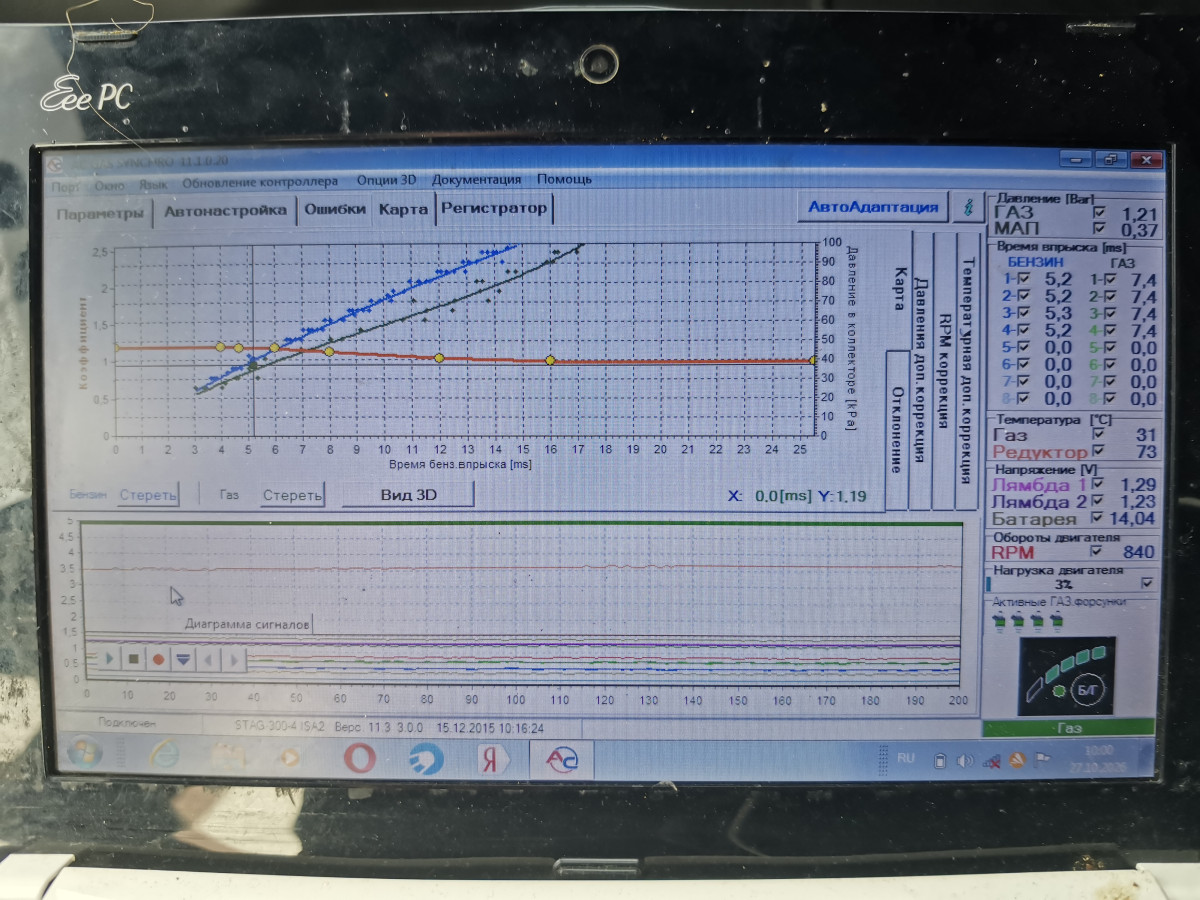The image size is (1200, 900).
Task: Click the Вид 3D button
Action: [x=408, y=494]
